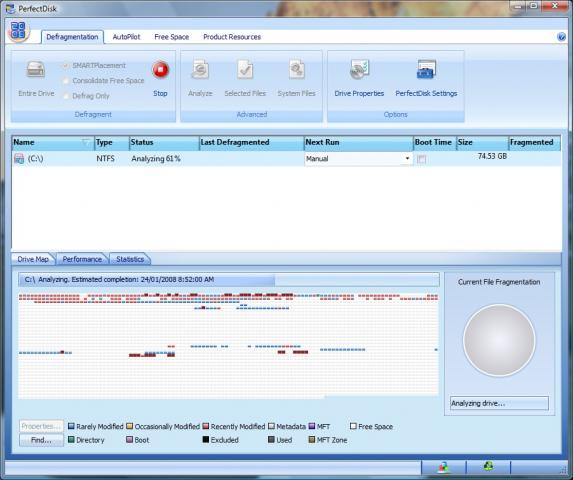Click the Metadata legend swatch

point(271,426)
